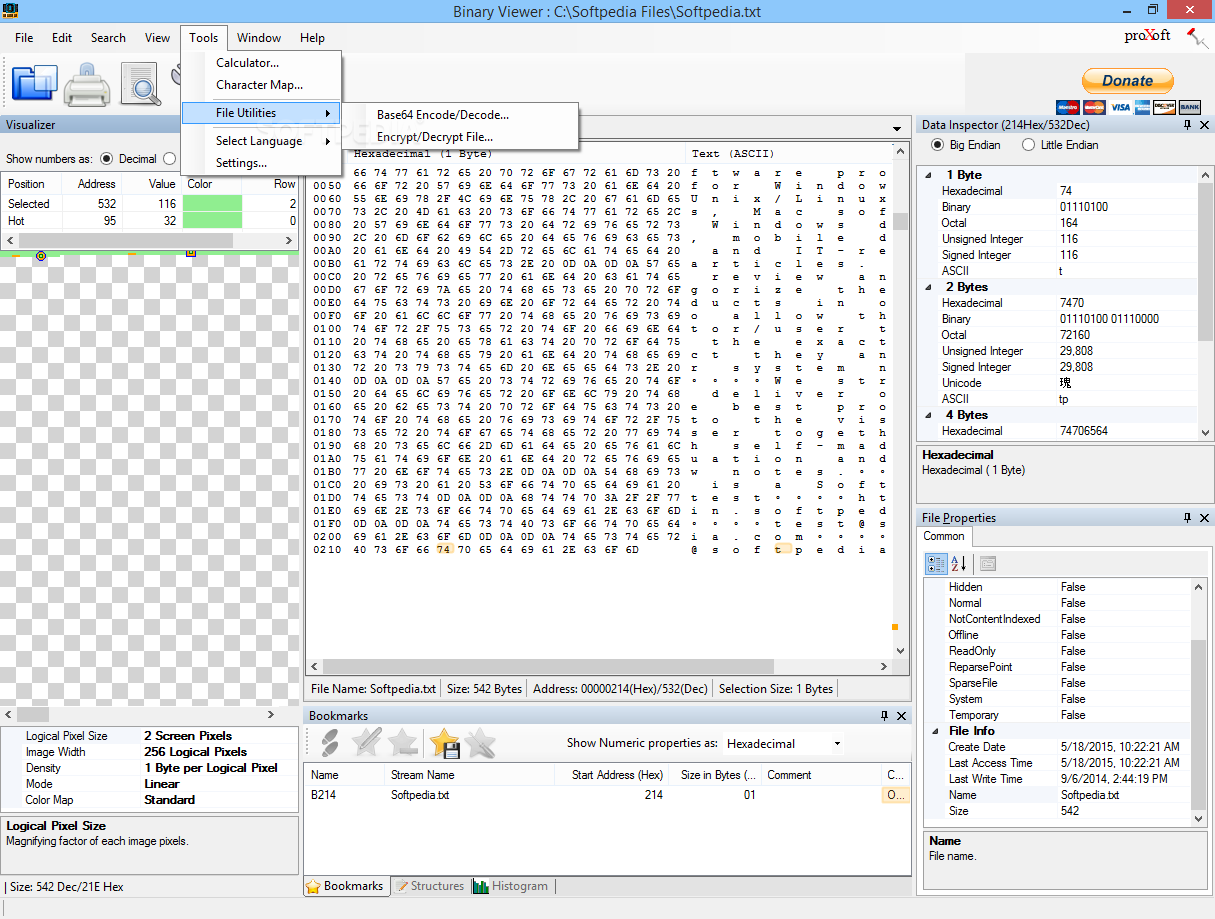Select the B214 bookmark row
1215x919 pixels.
click(607, 795)
